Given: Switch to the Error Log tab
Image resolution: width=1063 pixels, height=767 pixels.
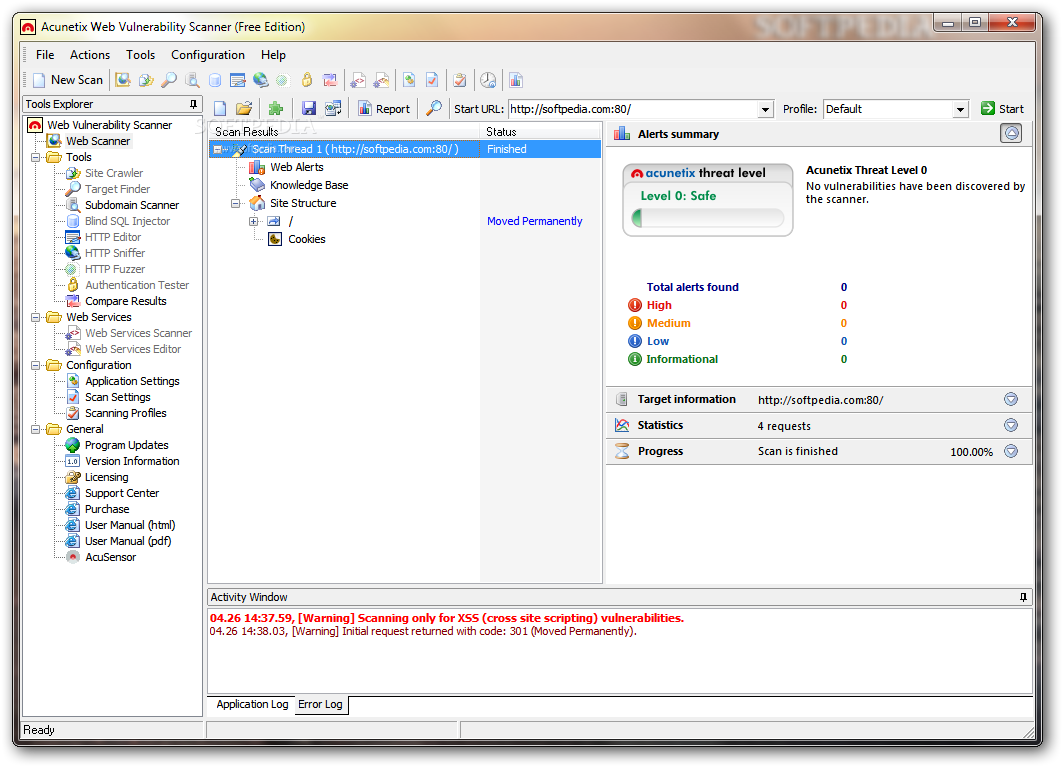Looking at the screenshot, I should [x=321, y=705].
